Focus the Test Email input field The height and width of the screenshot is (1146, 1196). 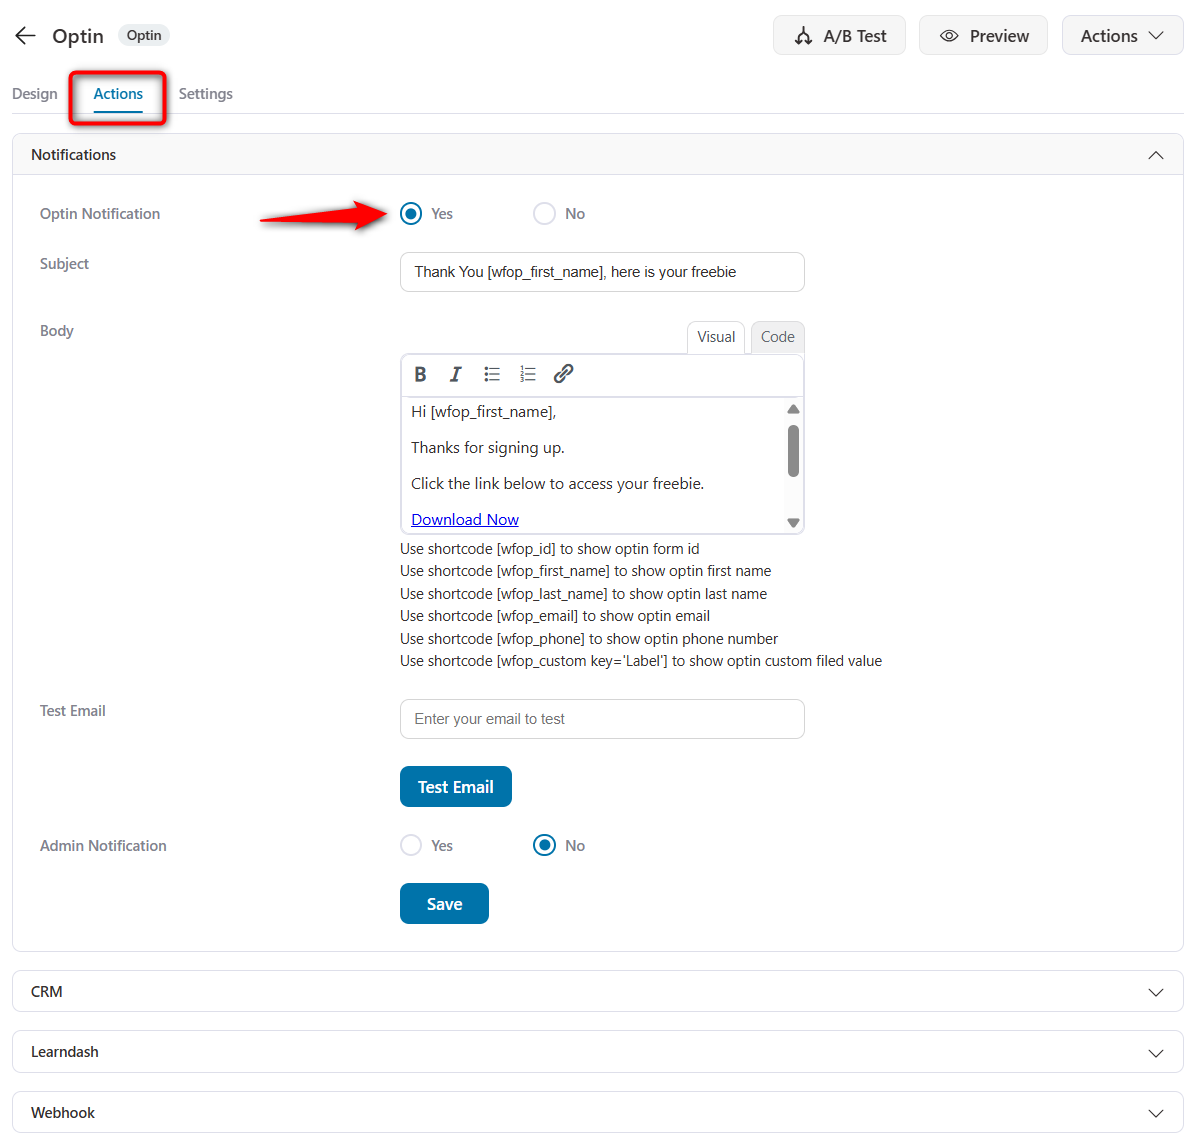click(602, 719)
